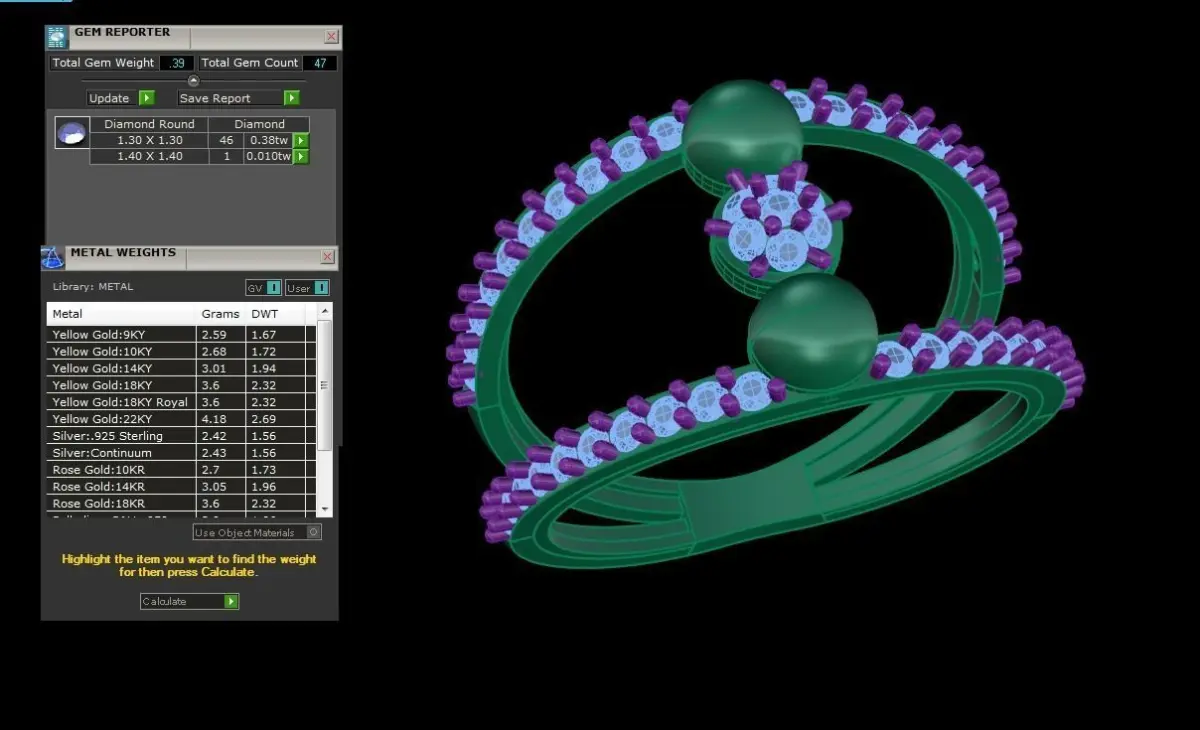Select the Yellow Gold:10KY row
Image resolution: width=1200 pixels, height=730 pixels.
coord(181,352)
